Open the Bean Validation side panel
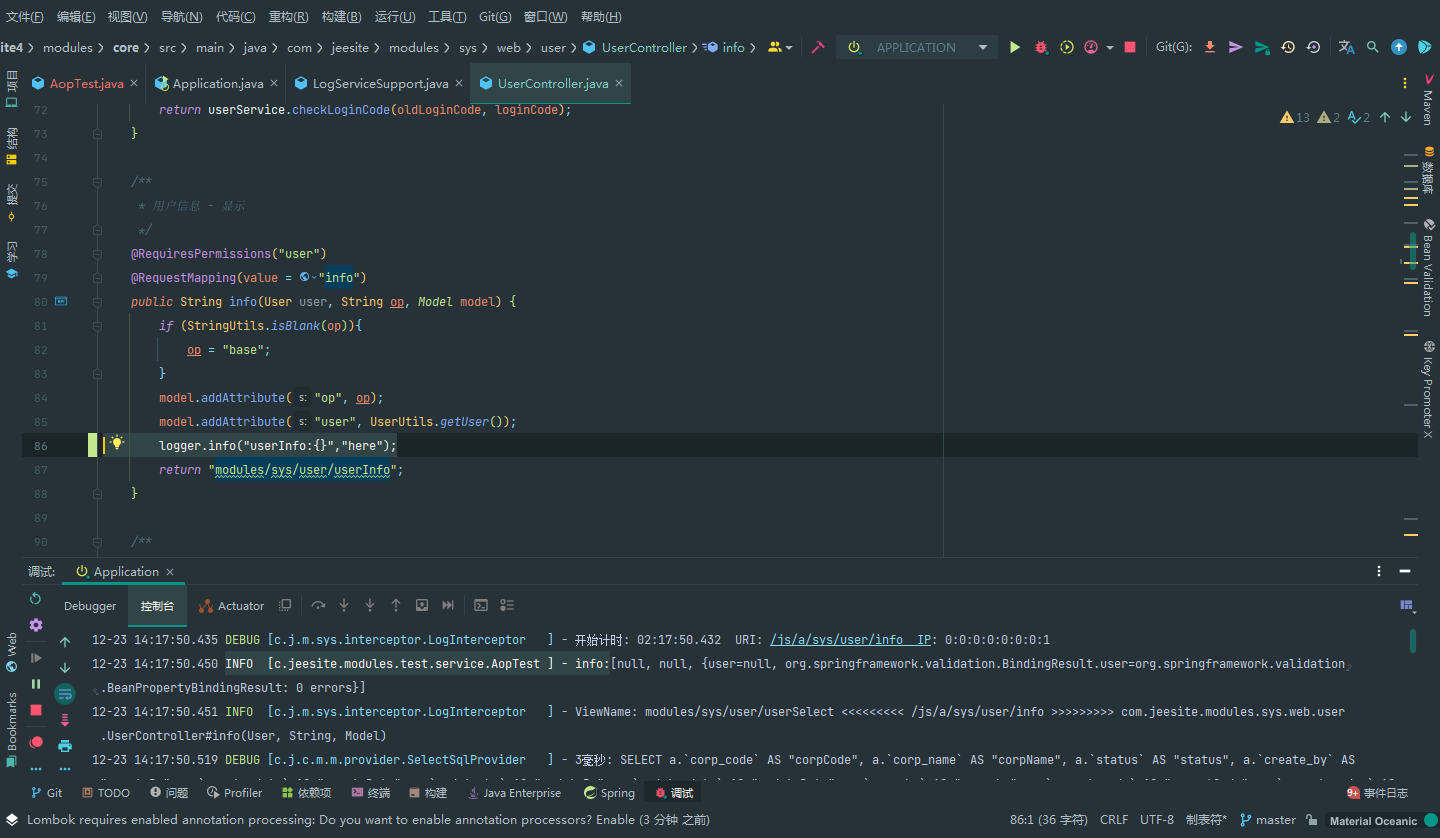1440x838 pixels. [1427, 267]
